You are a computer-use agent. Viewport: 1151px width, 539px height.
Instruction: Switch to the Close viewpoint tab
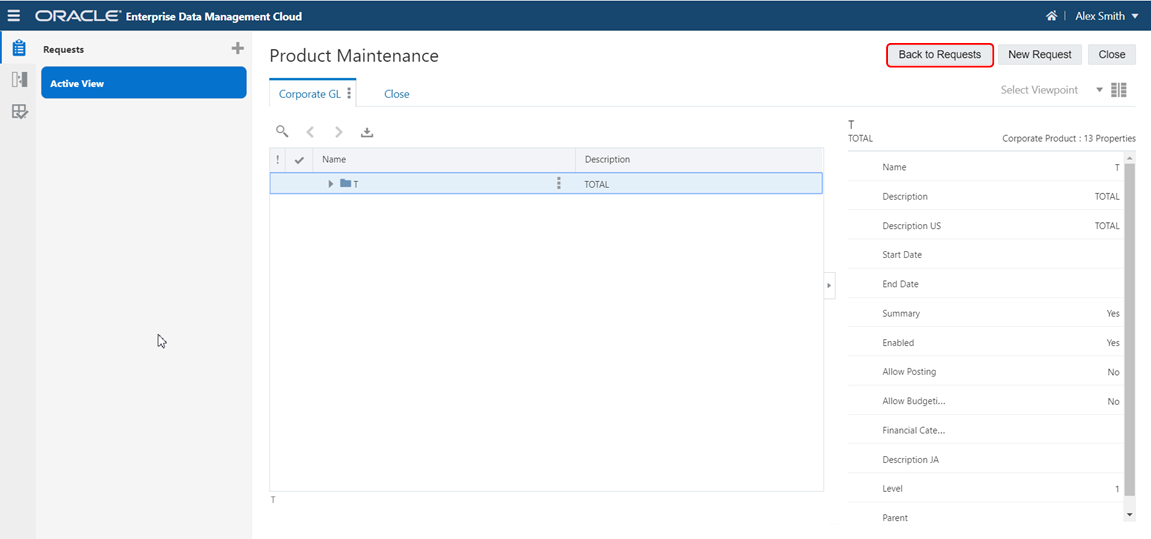pos(396,94)
